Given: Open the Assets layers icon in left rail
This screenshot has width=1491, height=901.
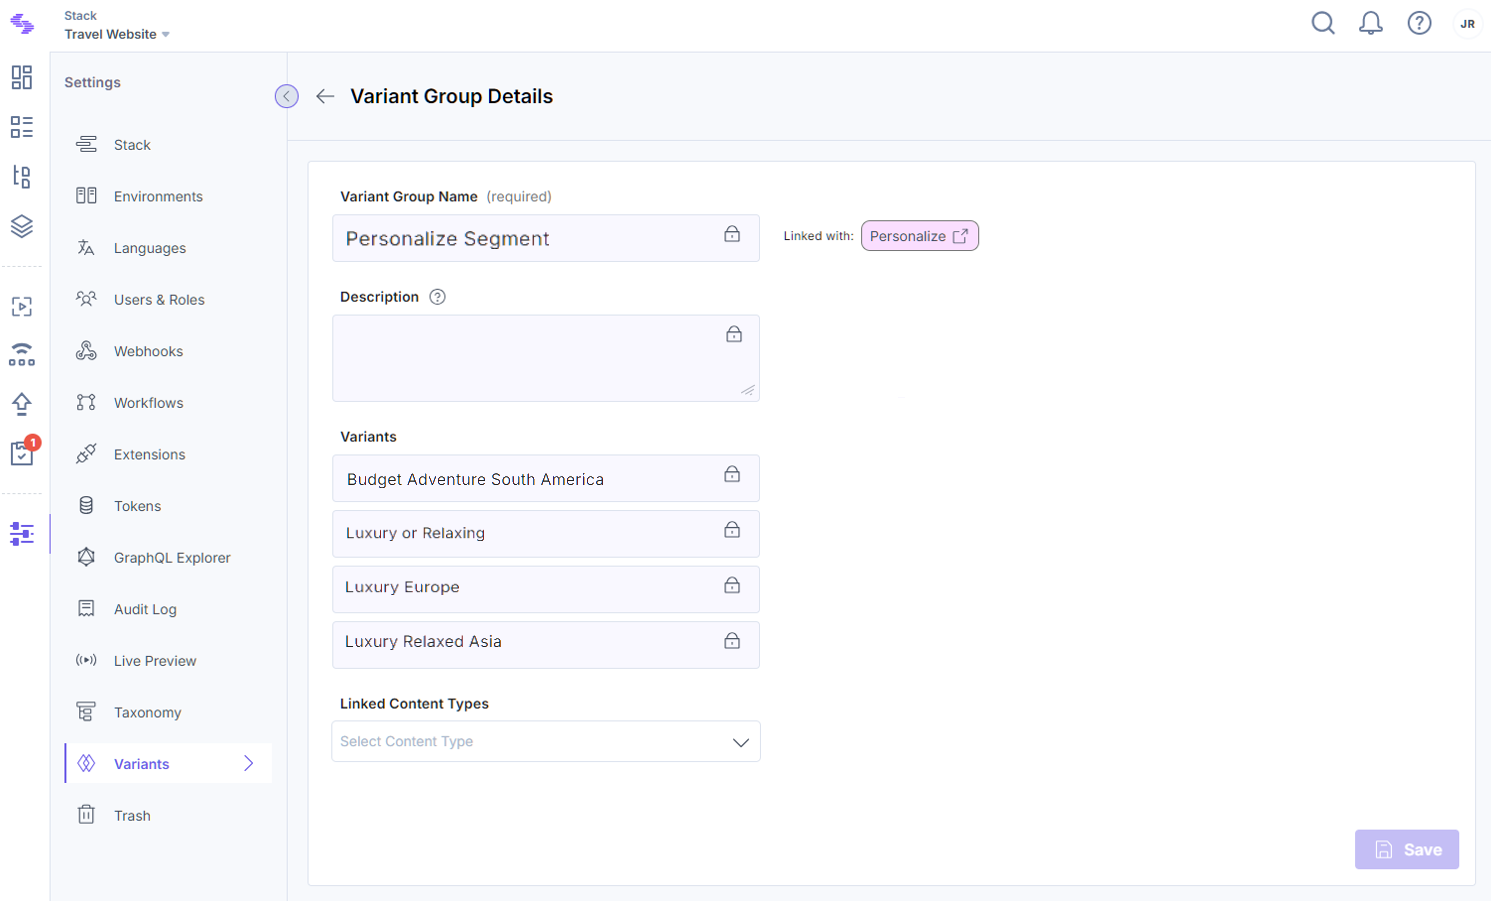Looking at the screenshot, I should click(21, 226).
